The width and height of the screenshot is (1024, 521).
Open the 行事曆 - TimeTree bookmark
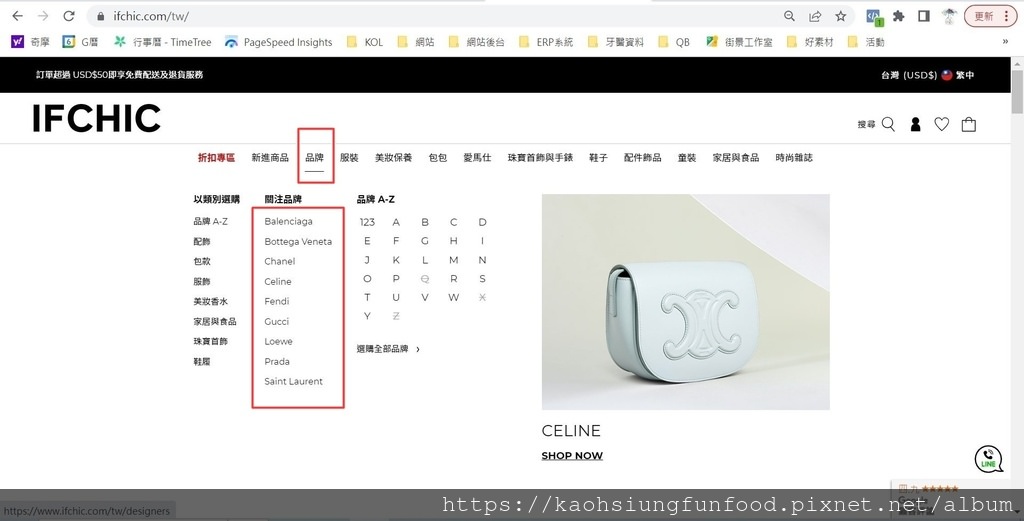coord(163,42)
